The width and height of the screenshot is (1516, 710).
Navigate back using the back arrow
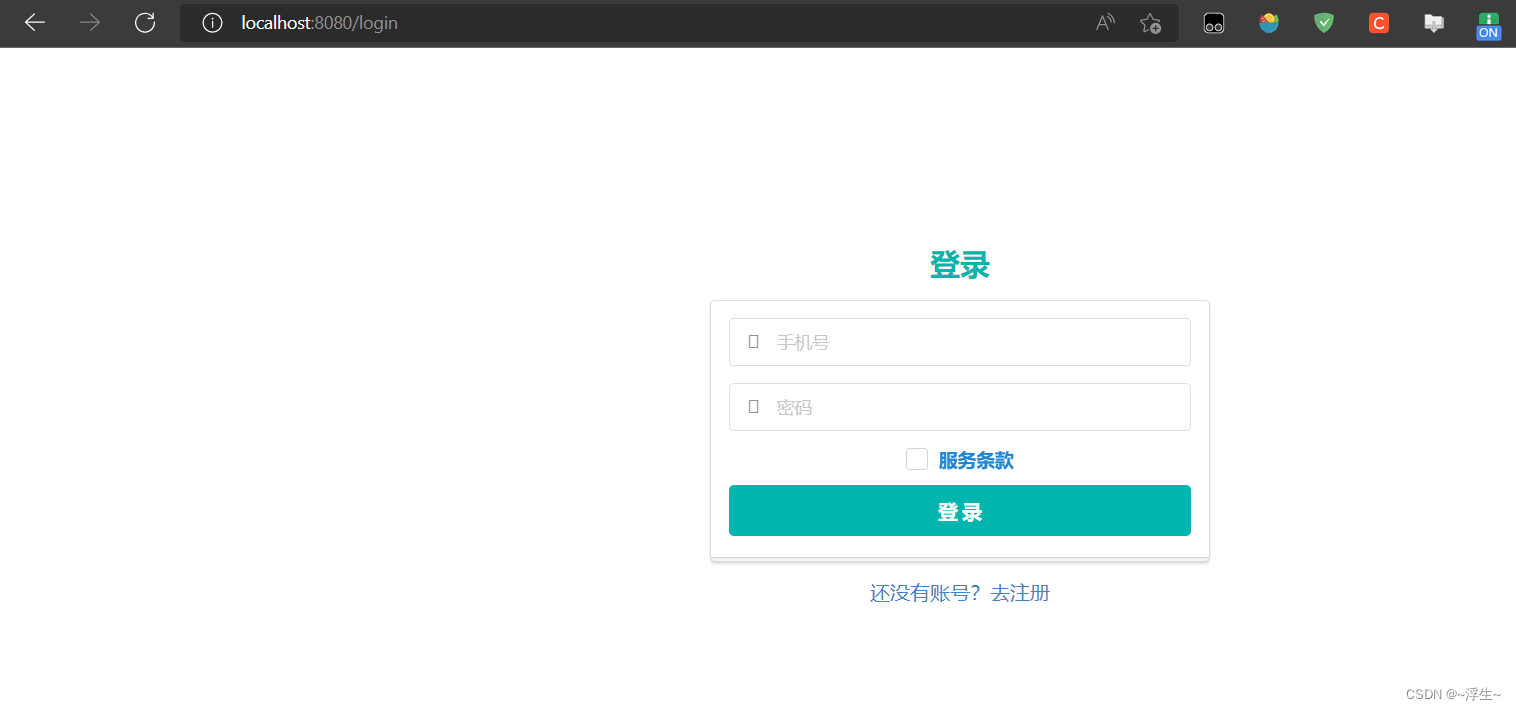[x=34, y=22]
